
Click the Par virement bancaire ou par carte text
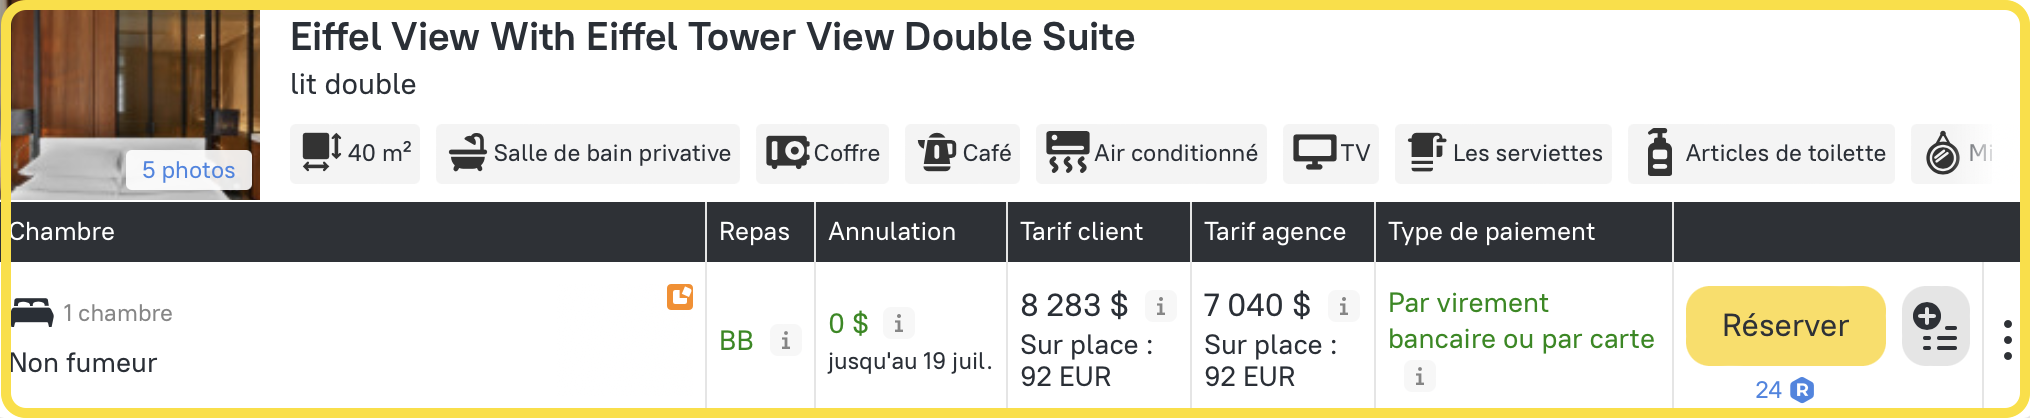coord(1520,321)
